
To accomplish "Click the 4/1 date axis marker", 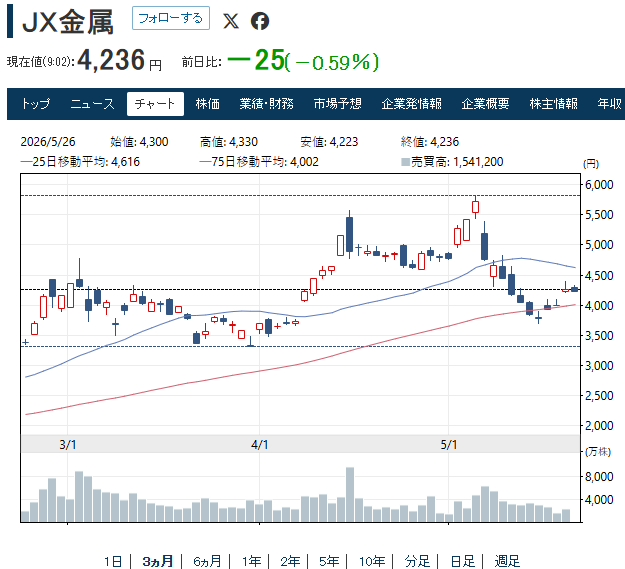I will point(259,444).
